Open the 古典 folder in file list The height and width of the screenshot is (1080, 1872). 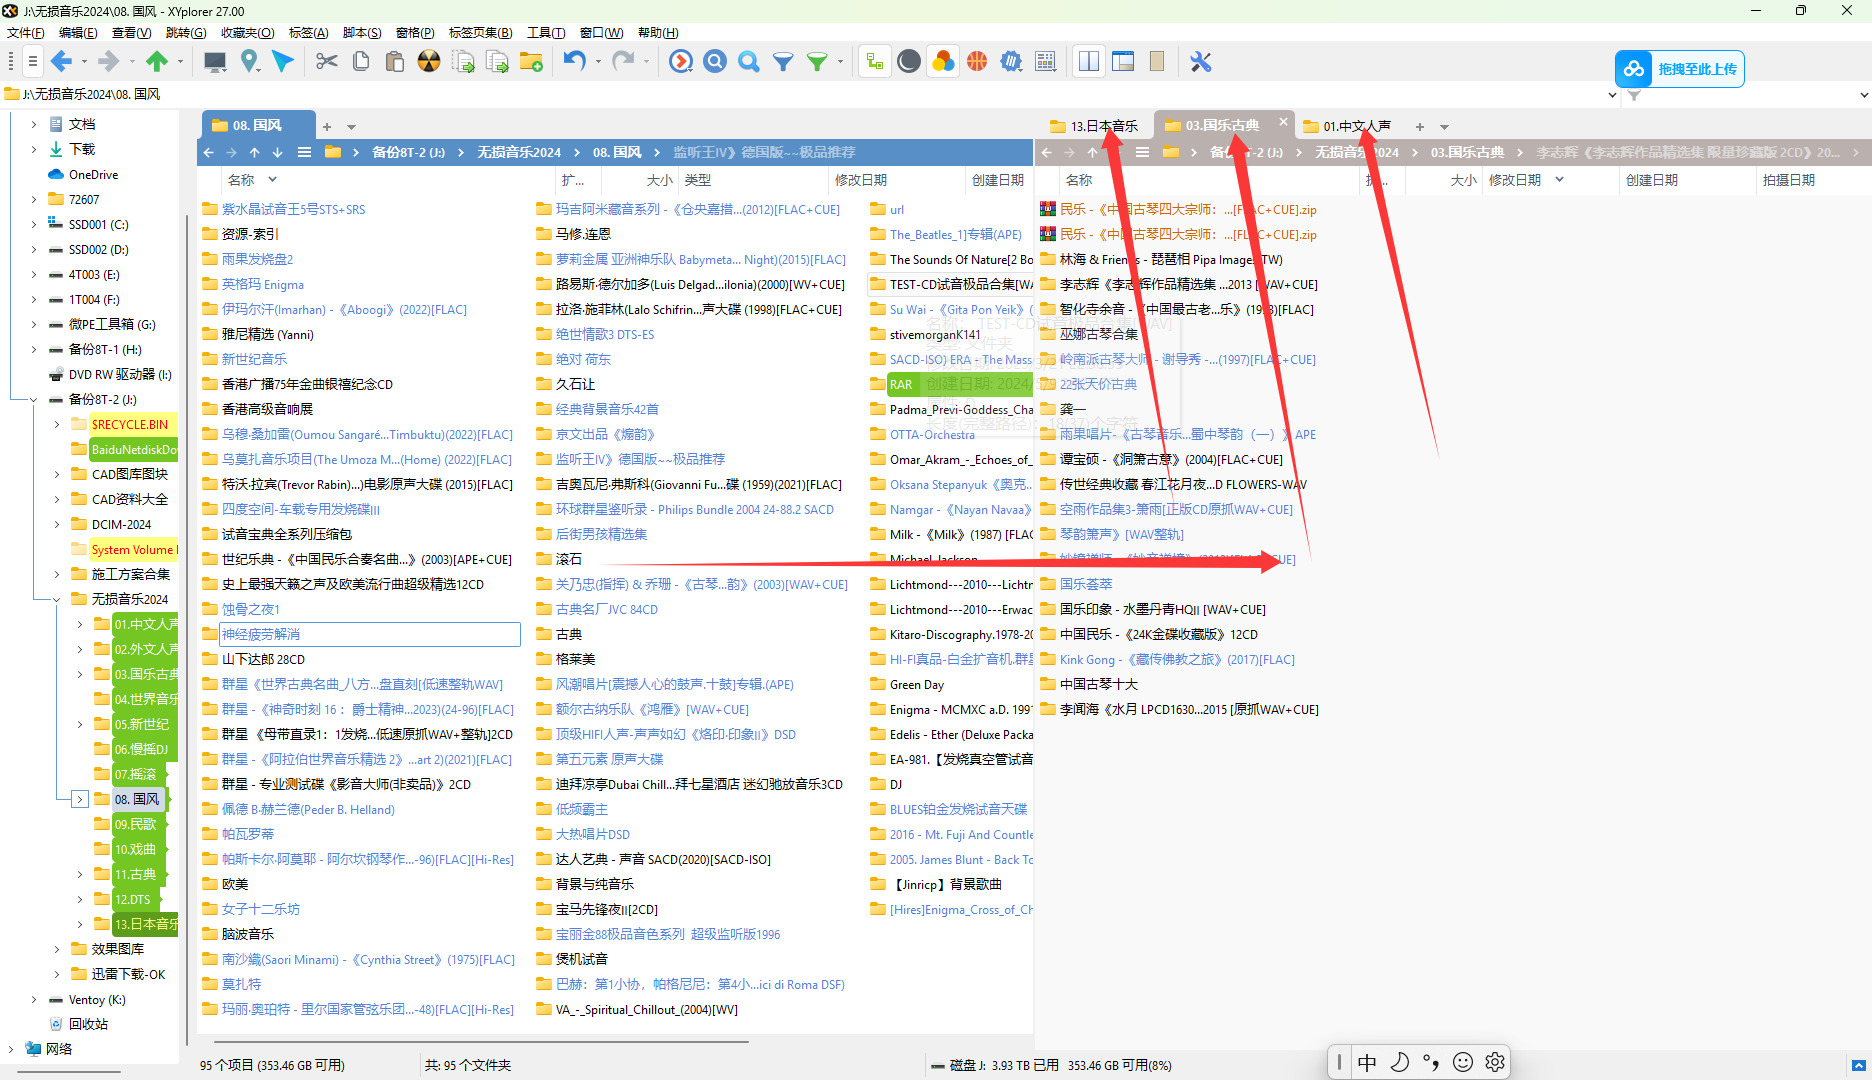568,634
